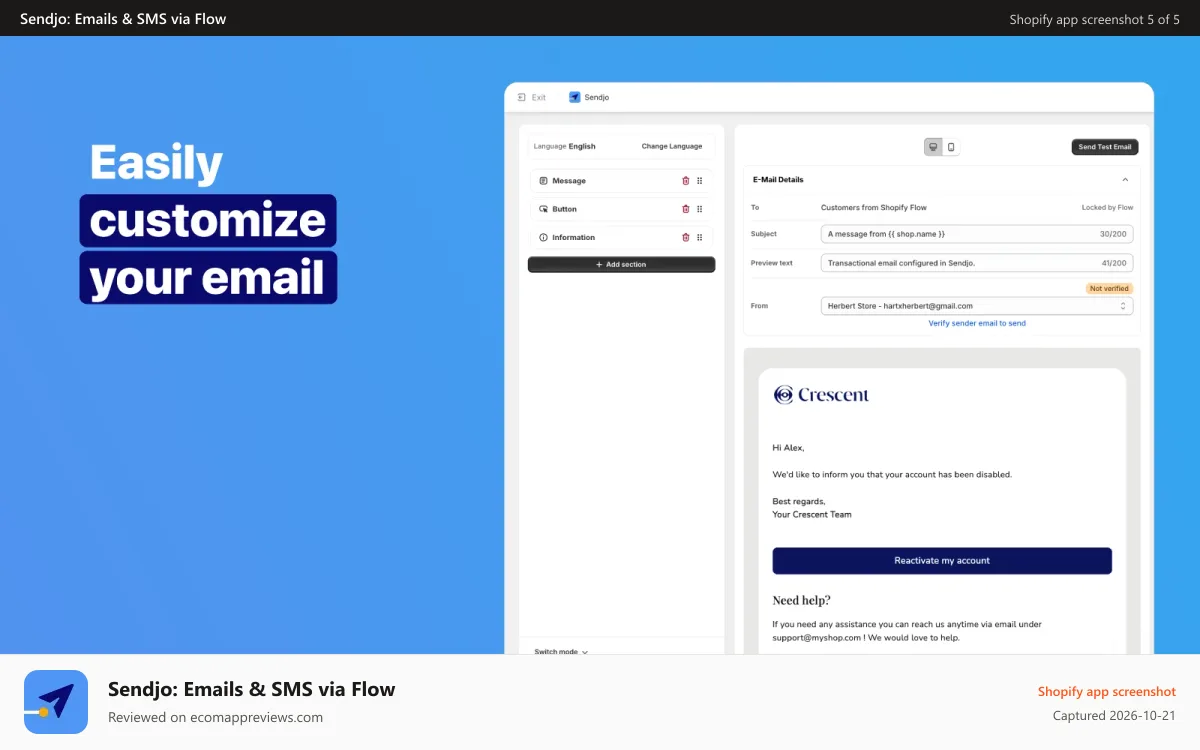Delete the Message section via its trash icon
Screen dimensions: 1200x750
(685, 181)
